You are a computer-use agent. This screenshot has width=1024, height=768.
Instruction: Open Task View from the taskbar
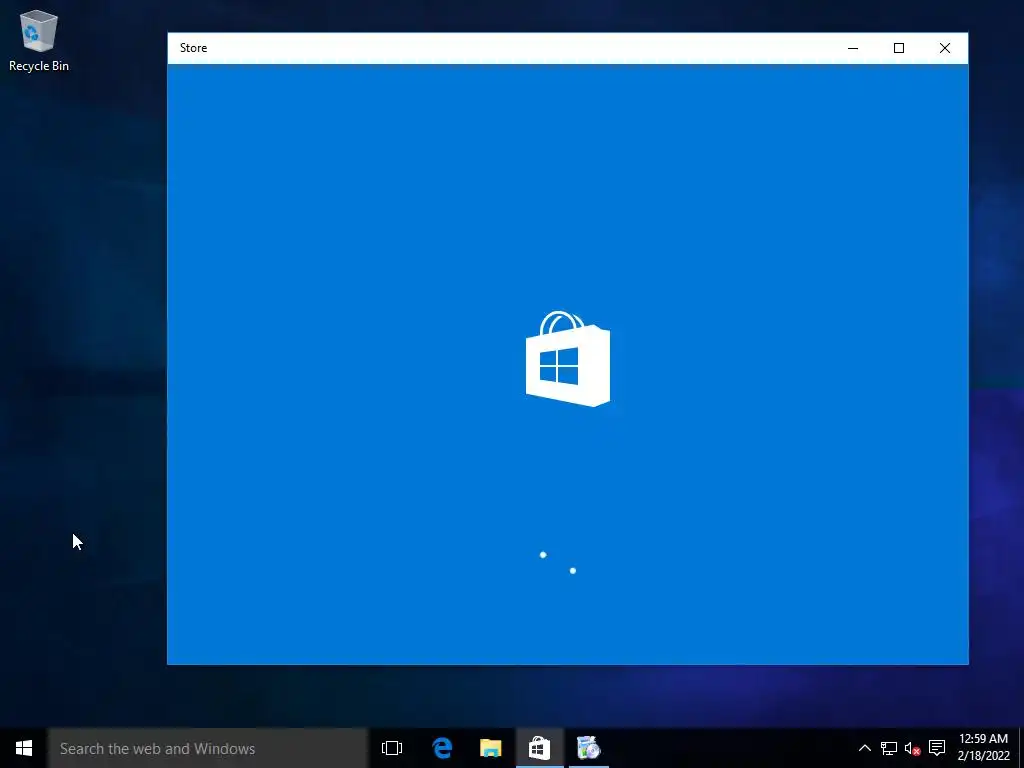(x=392, y=748)
